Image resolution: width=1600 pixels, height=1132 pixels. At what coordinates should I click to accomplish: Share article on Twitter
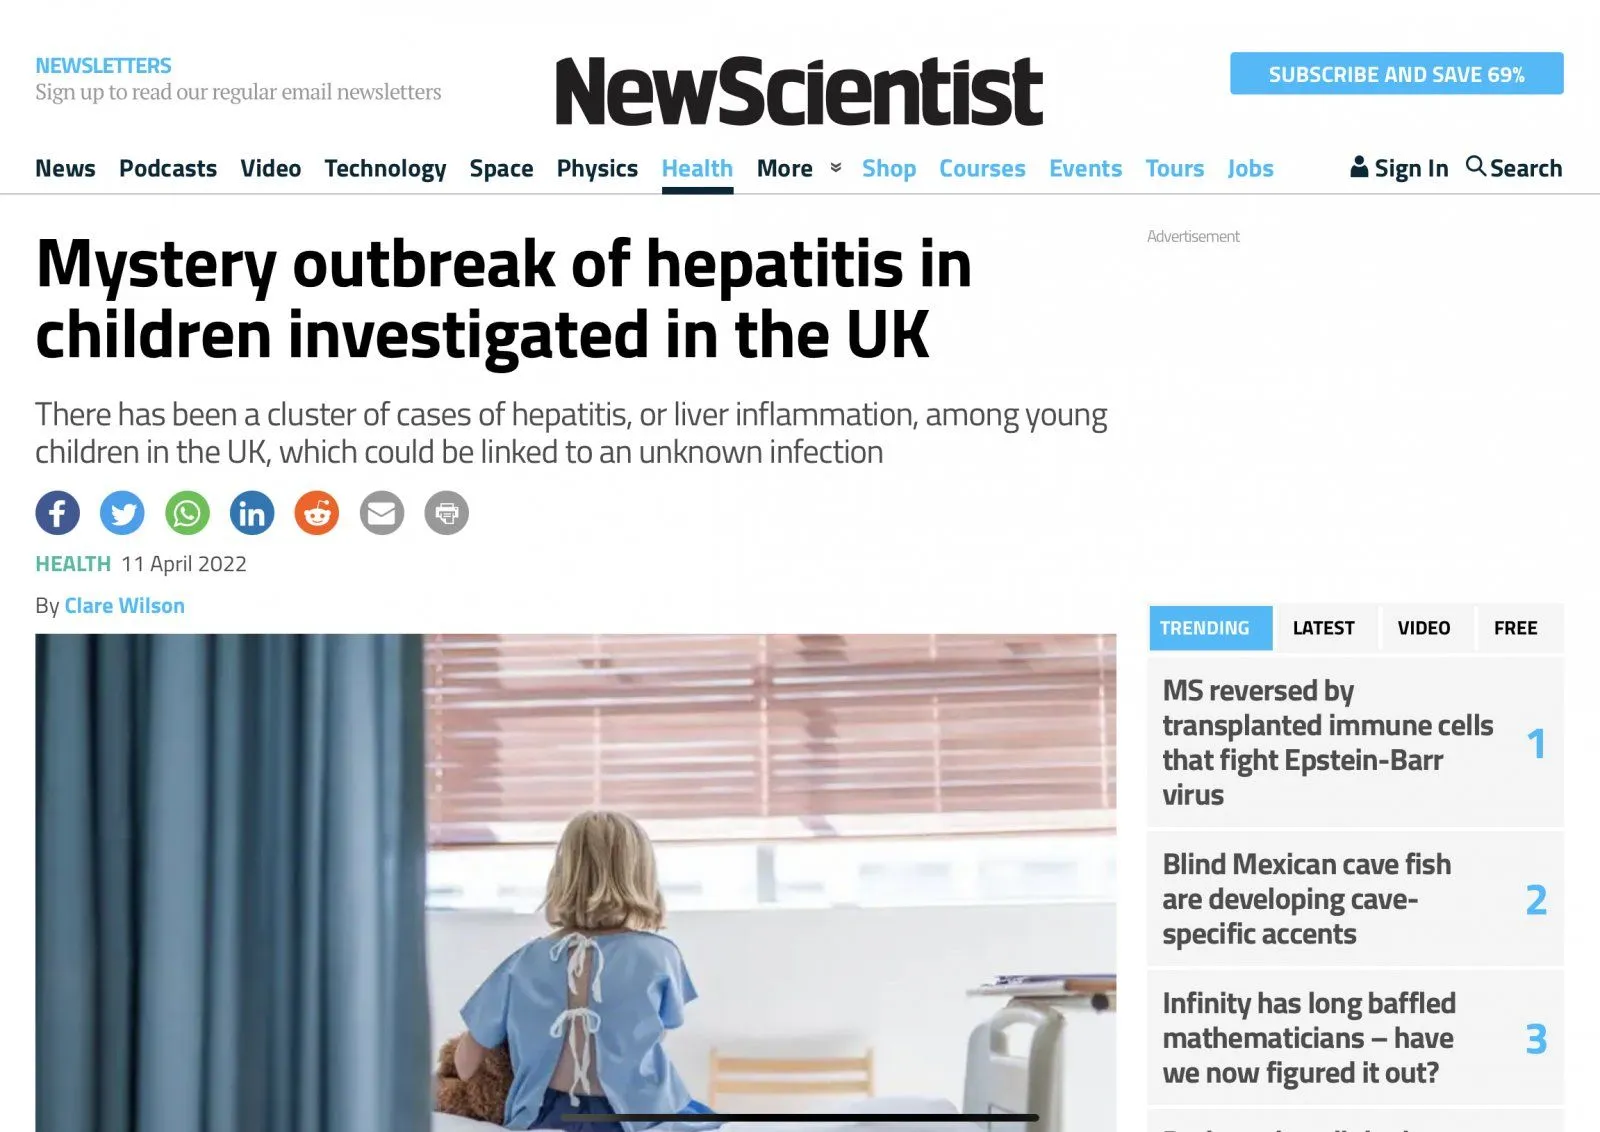click(x=122, y=513)
